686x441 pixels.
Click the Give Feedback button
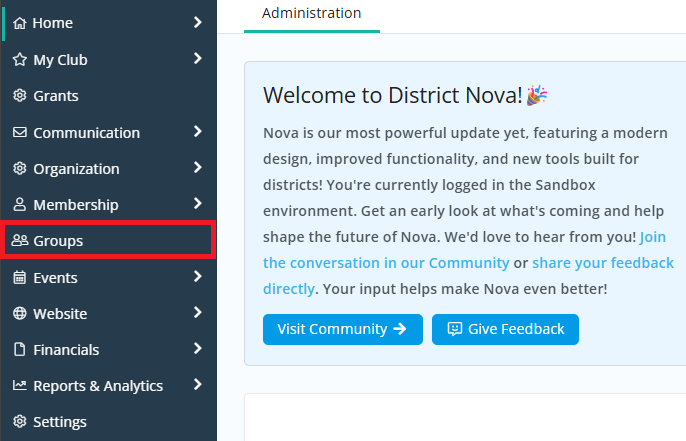[505, 329]
